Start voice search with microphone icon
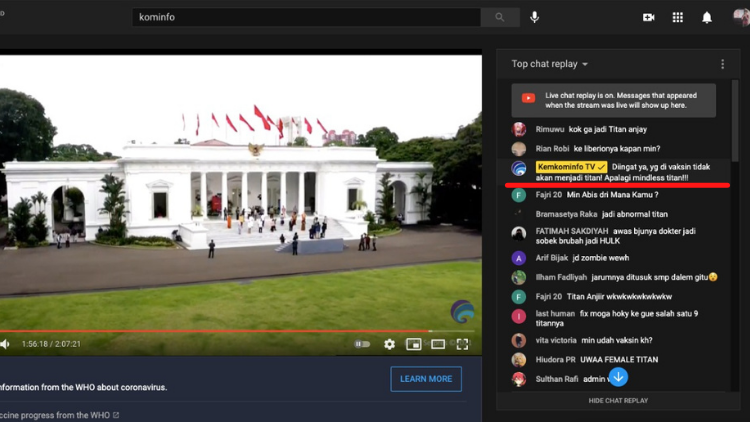This screenshot has height=422, width=750. 534,17
